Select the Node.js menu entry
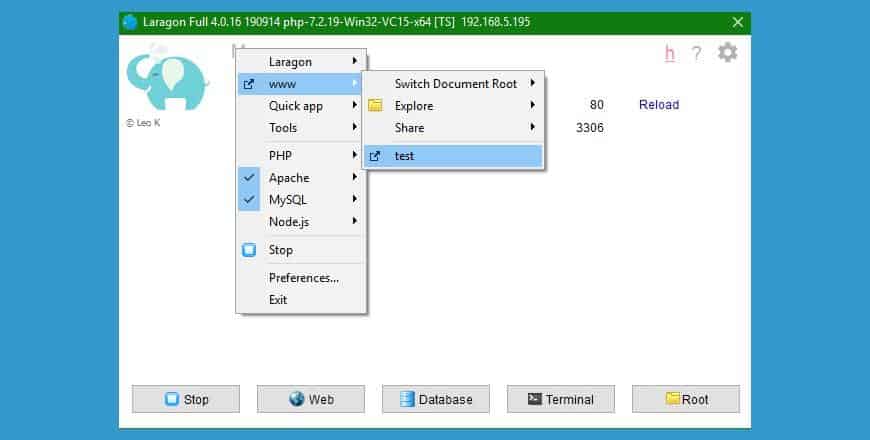 pyautogui.click(x=301, y=222)
